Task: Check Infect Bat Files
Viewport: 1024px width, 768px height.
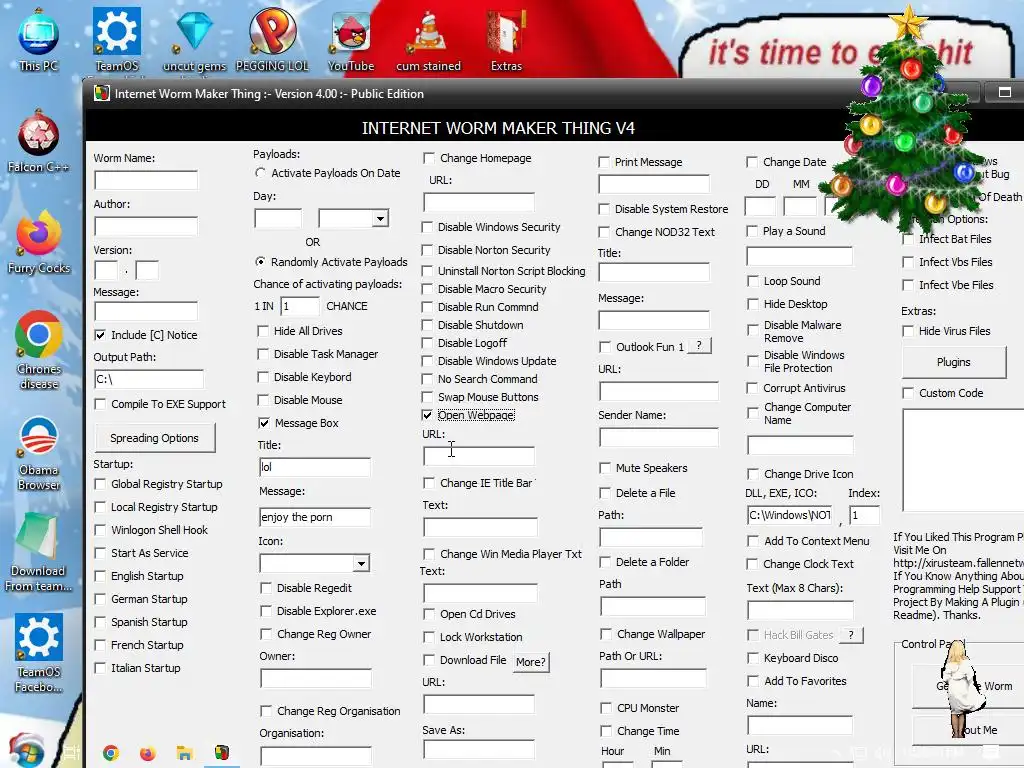Action: tap(908, 239)
